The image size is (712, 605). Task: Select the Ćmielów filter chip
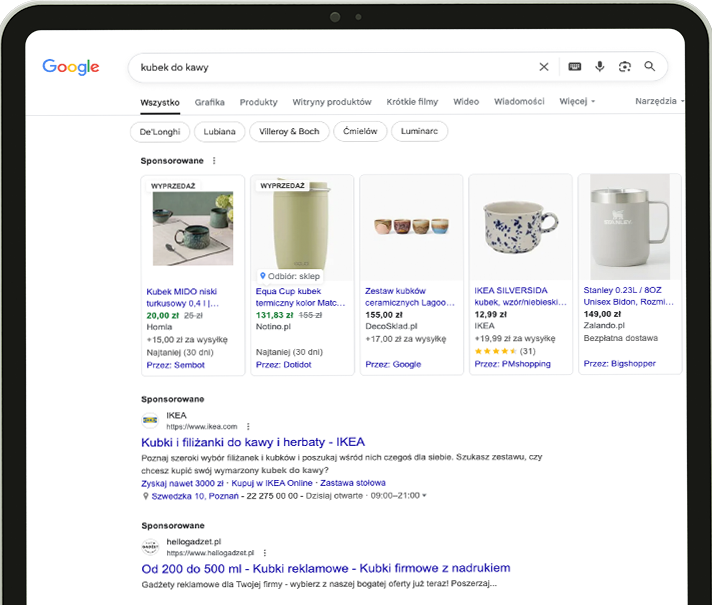pyautogui.click(x=360, y=131)
